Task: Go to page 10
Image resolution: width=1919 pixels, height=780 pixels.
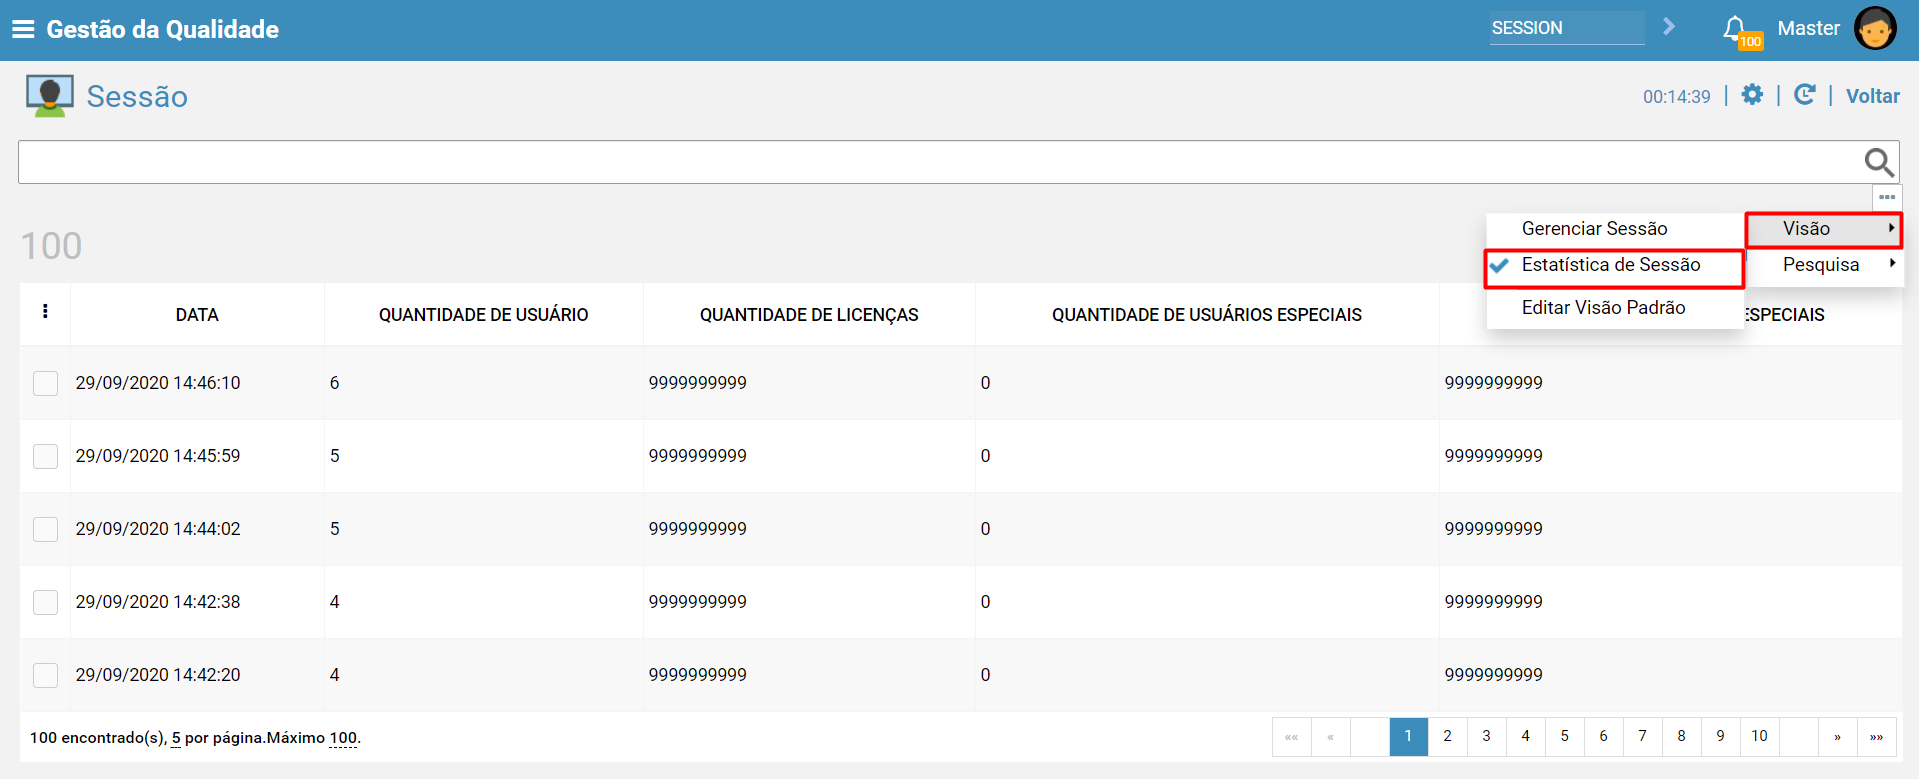Action: [x=1759, y=736]
